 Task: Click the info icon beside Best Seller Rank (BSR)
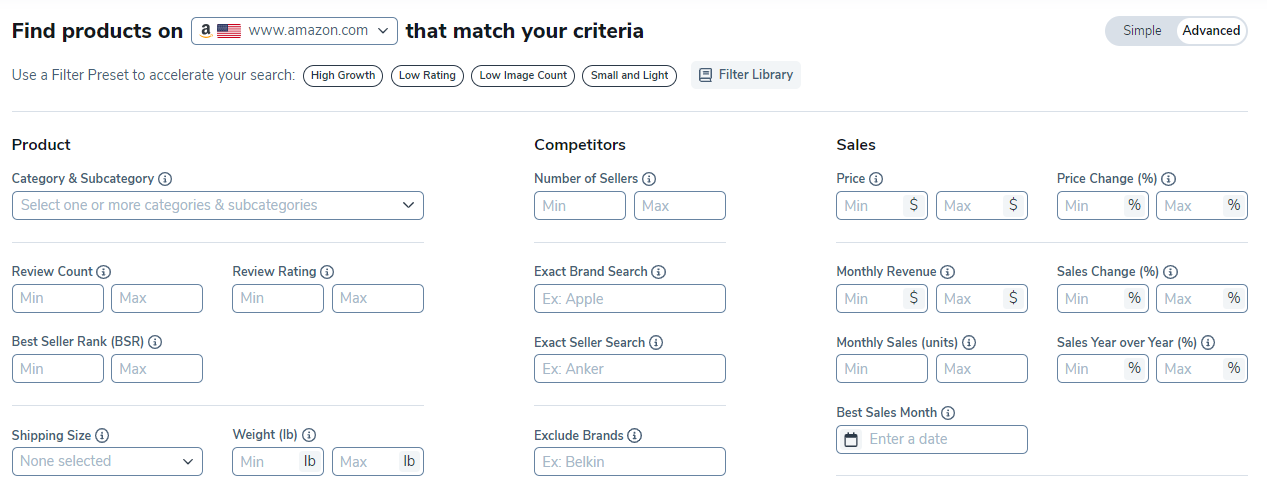(x=155, y=342)
